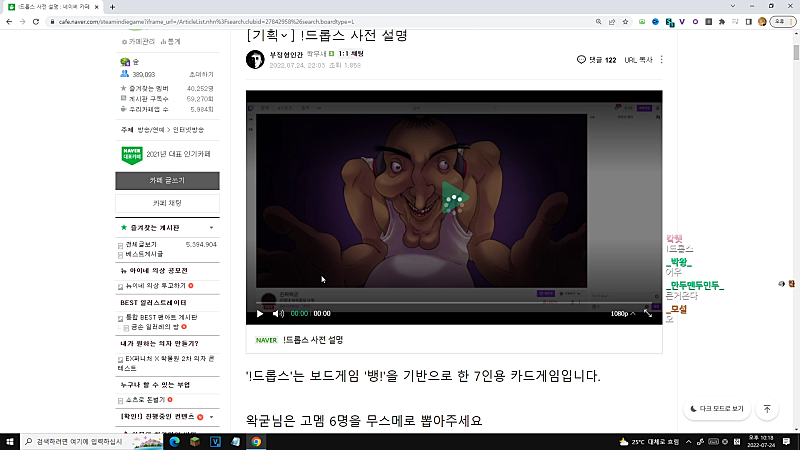Open EX퍼니처 X 왁물원 2차 의자 콘테스트
The height and width of the screenshot is (450, 800).
pyautogui.click(x=166, y=363)
